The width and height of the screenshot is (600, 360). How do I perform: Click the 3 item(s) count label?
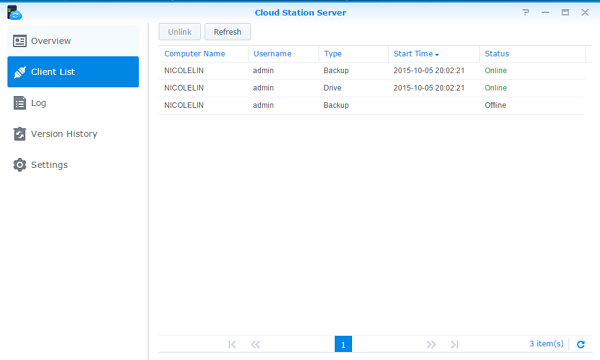[546, 344]
